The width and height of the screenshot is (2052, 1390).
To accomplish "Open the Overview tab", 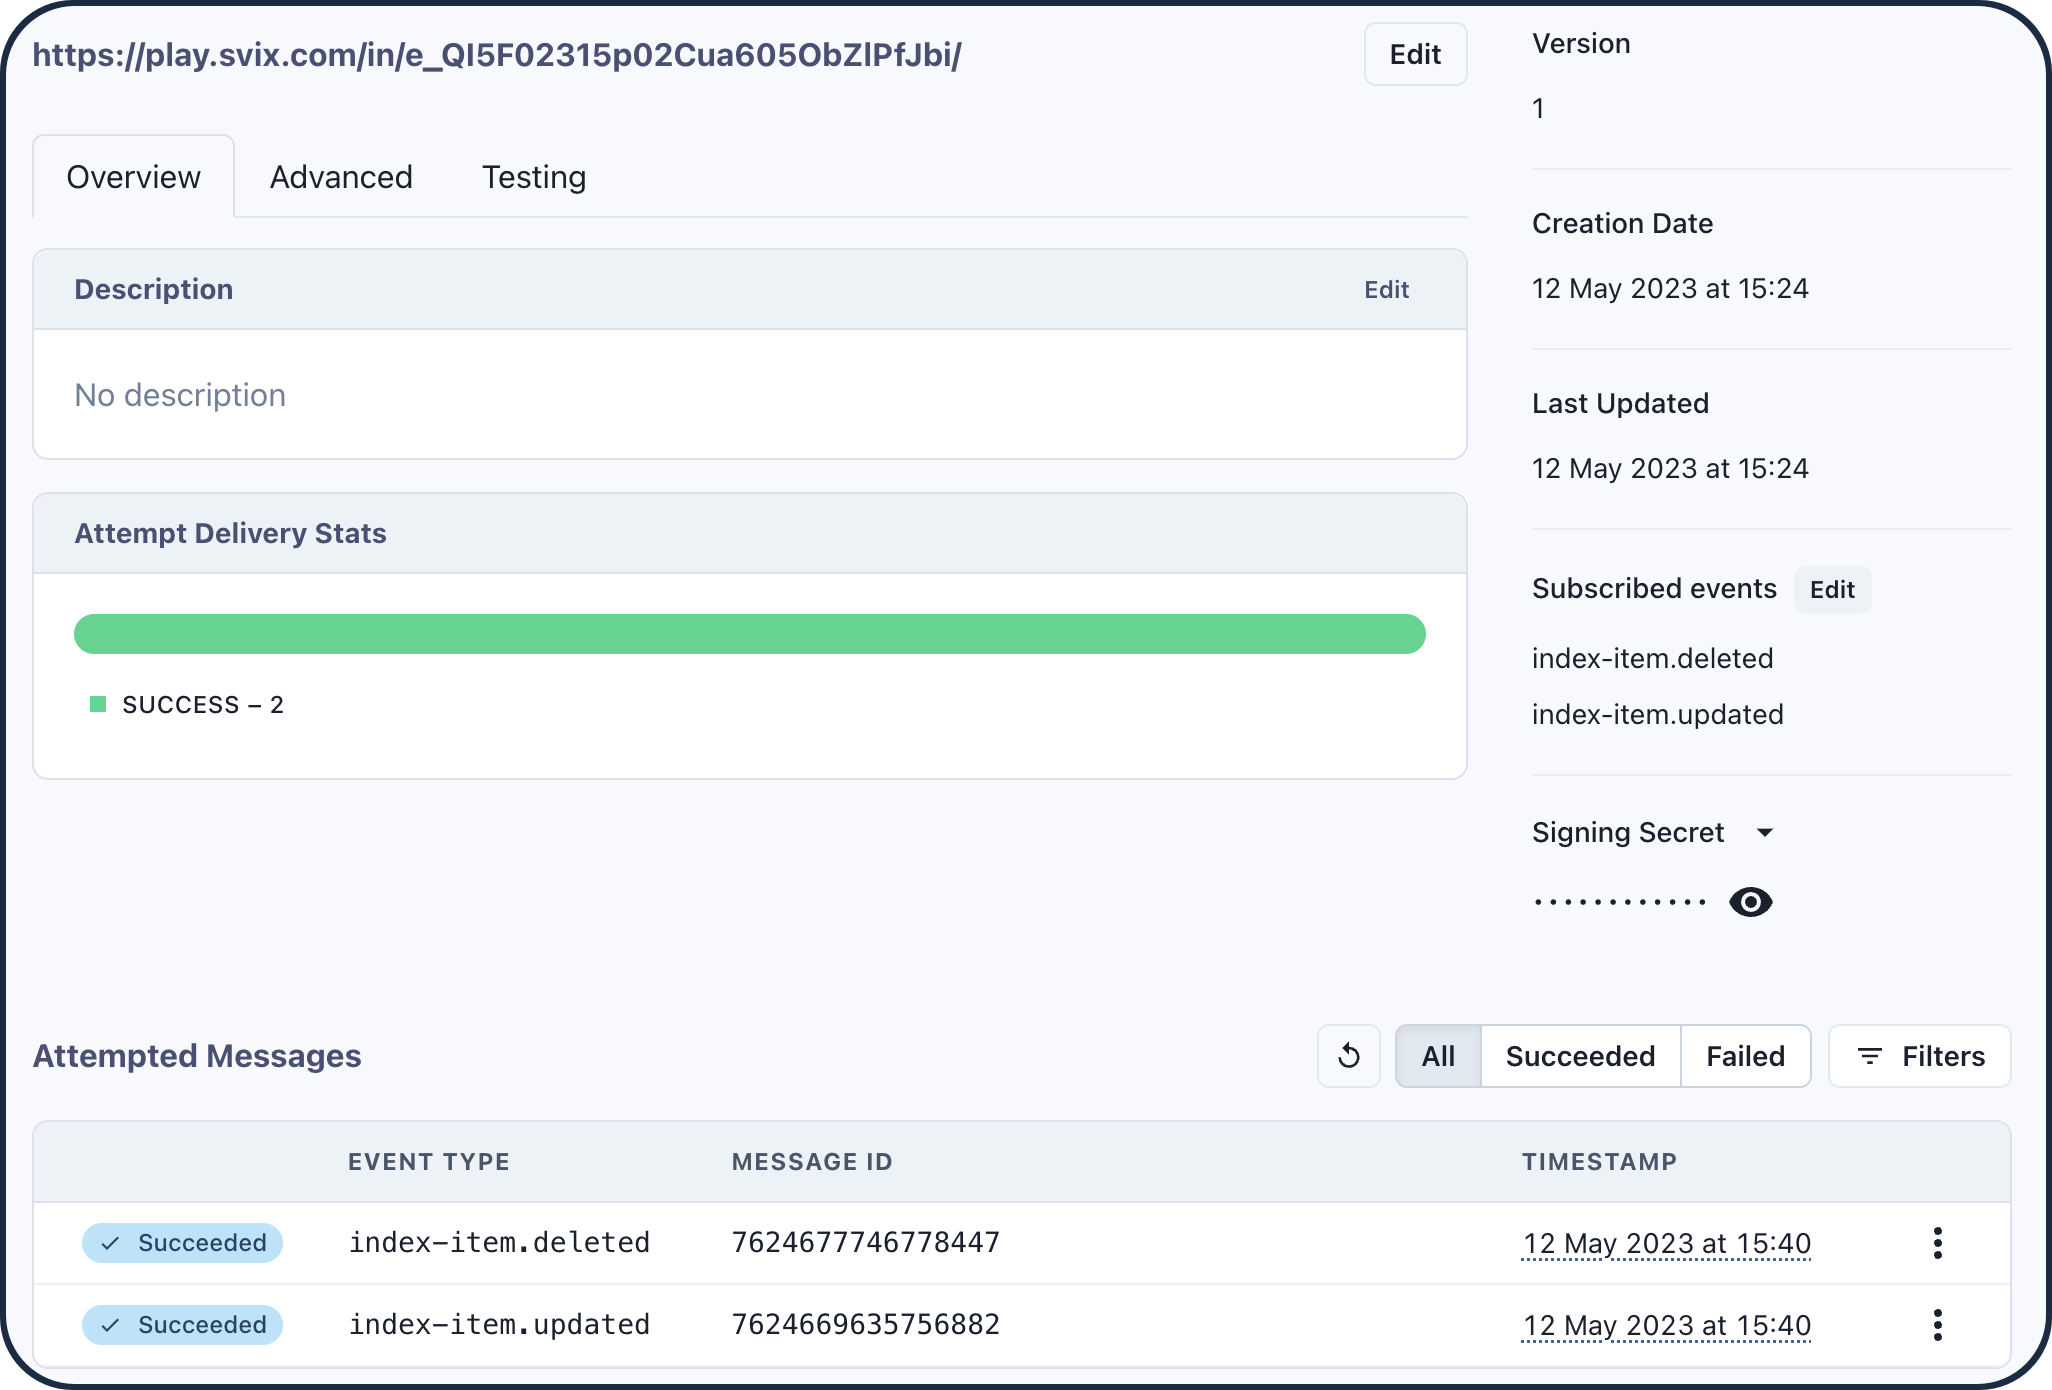I will coord(133,177).
